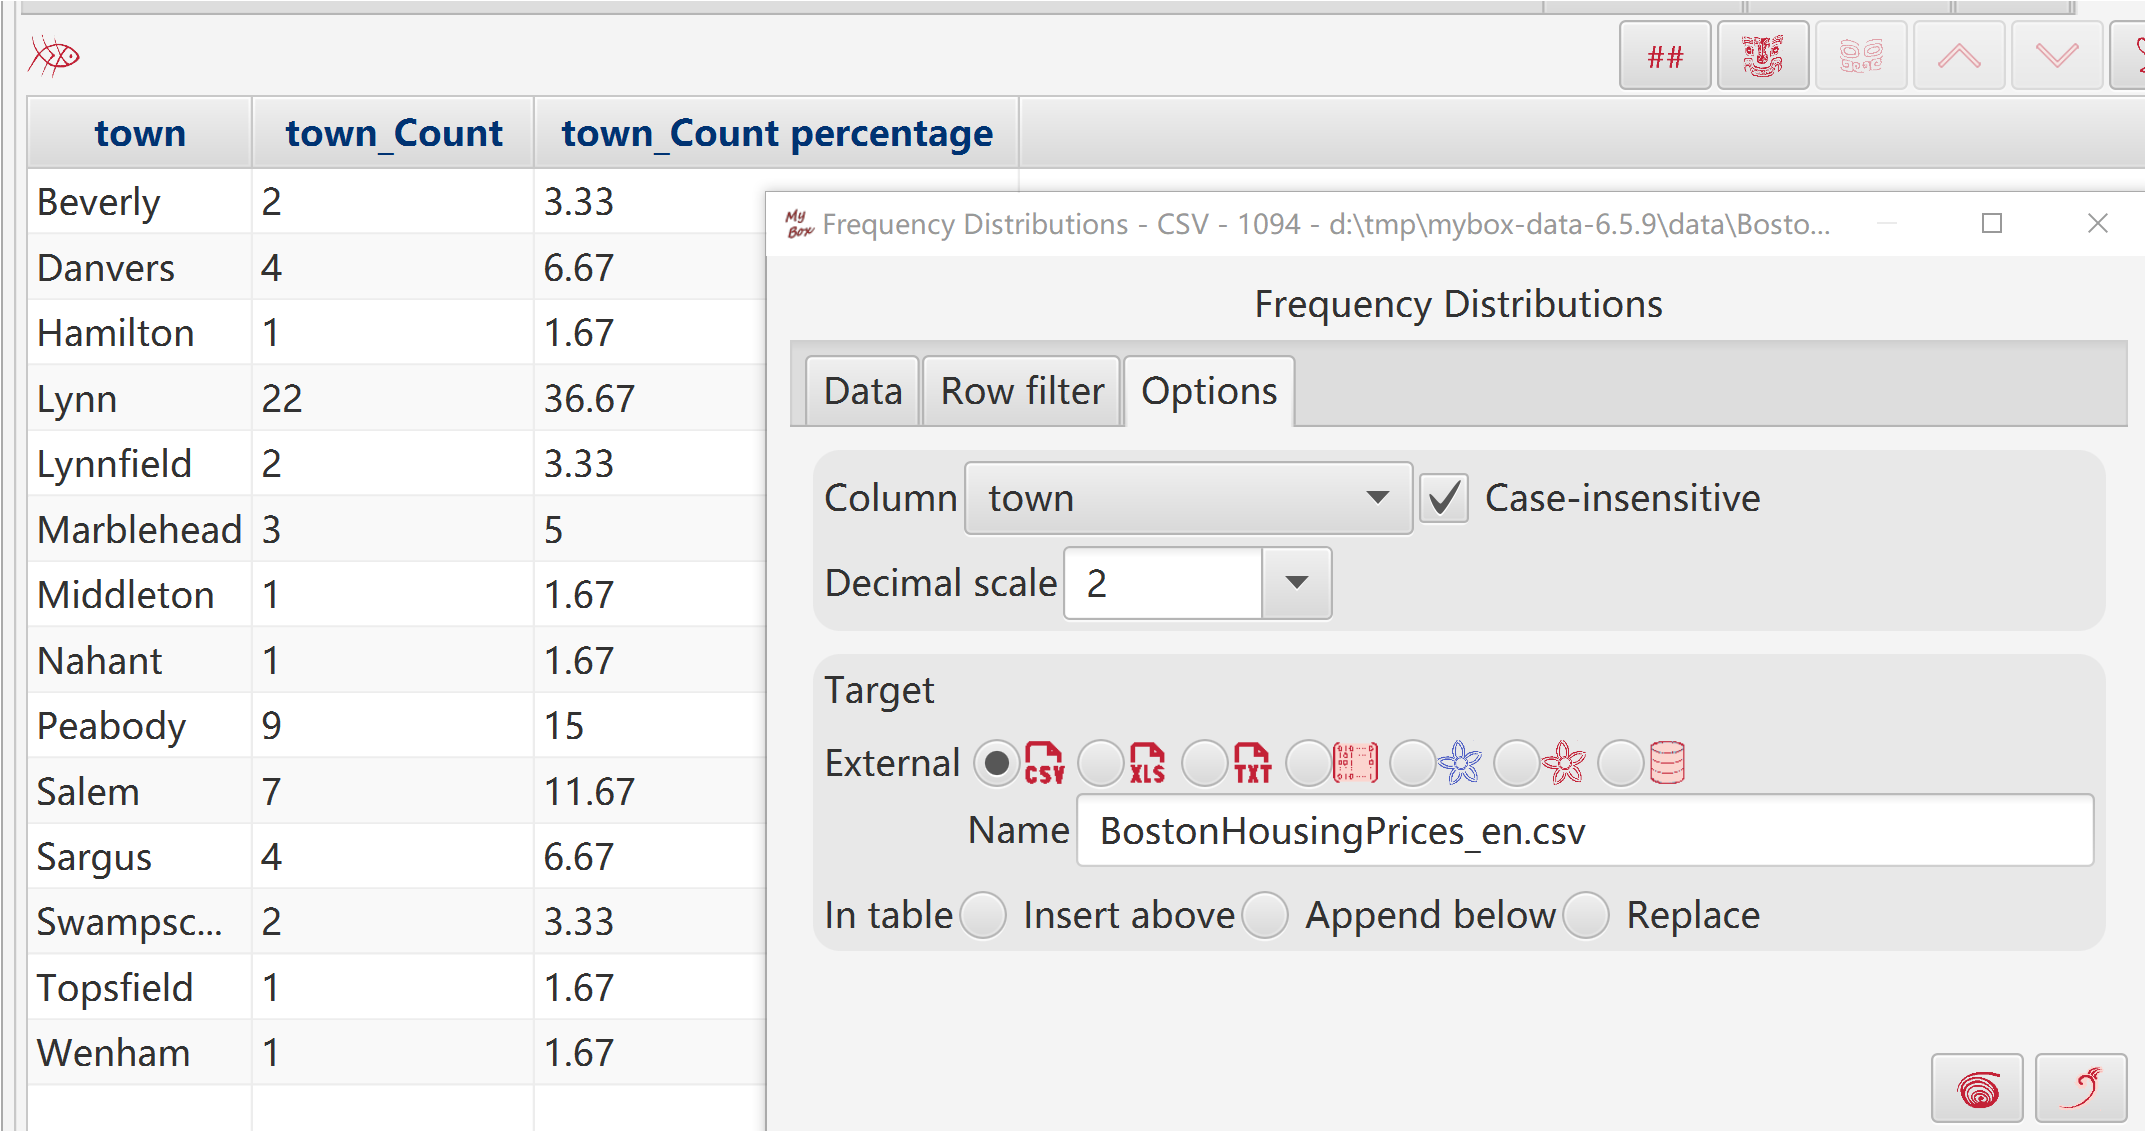This screenshot has width=2145, height=1132.
Task: Click the red spiral shell button
Action: point(1977,1088)
